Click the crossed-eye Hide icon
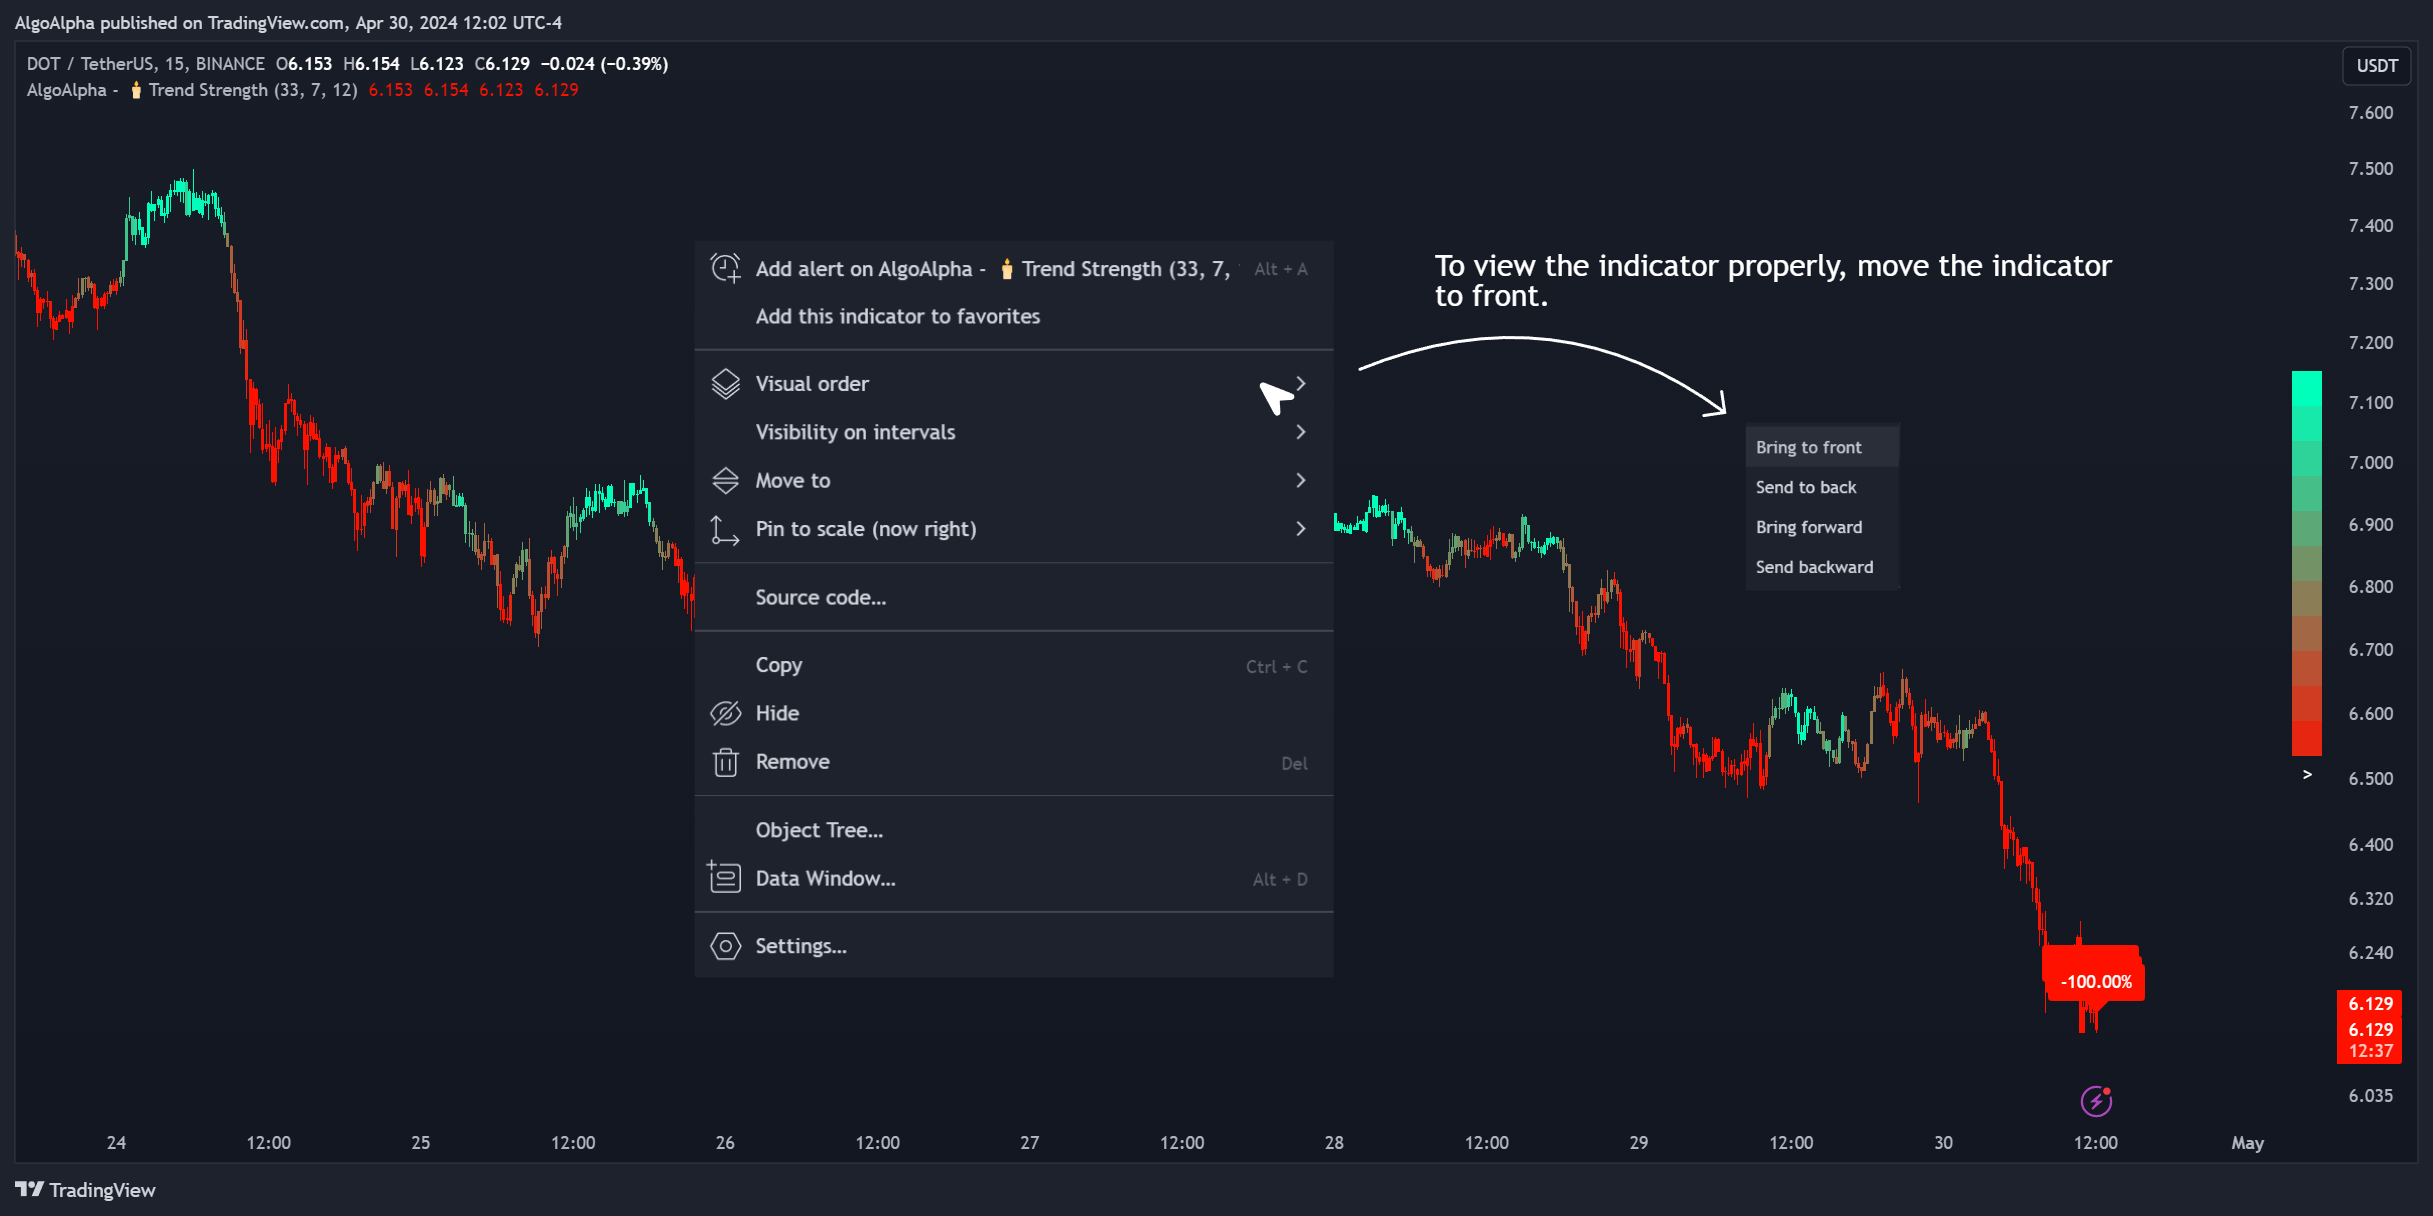 (725, 713)
